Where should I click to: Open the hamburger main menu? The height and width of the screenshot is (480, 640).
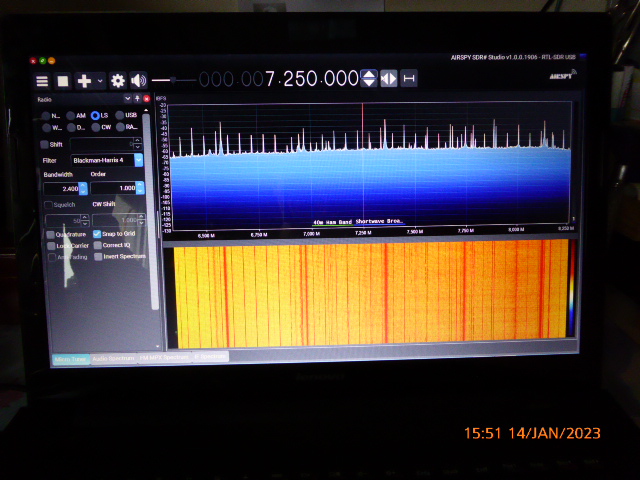(x=42, y=81)
